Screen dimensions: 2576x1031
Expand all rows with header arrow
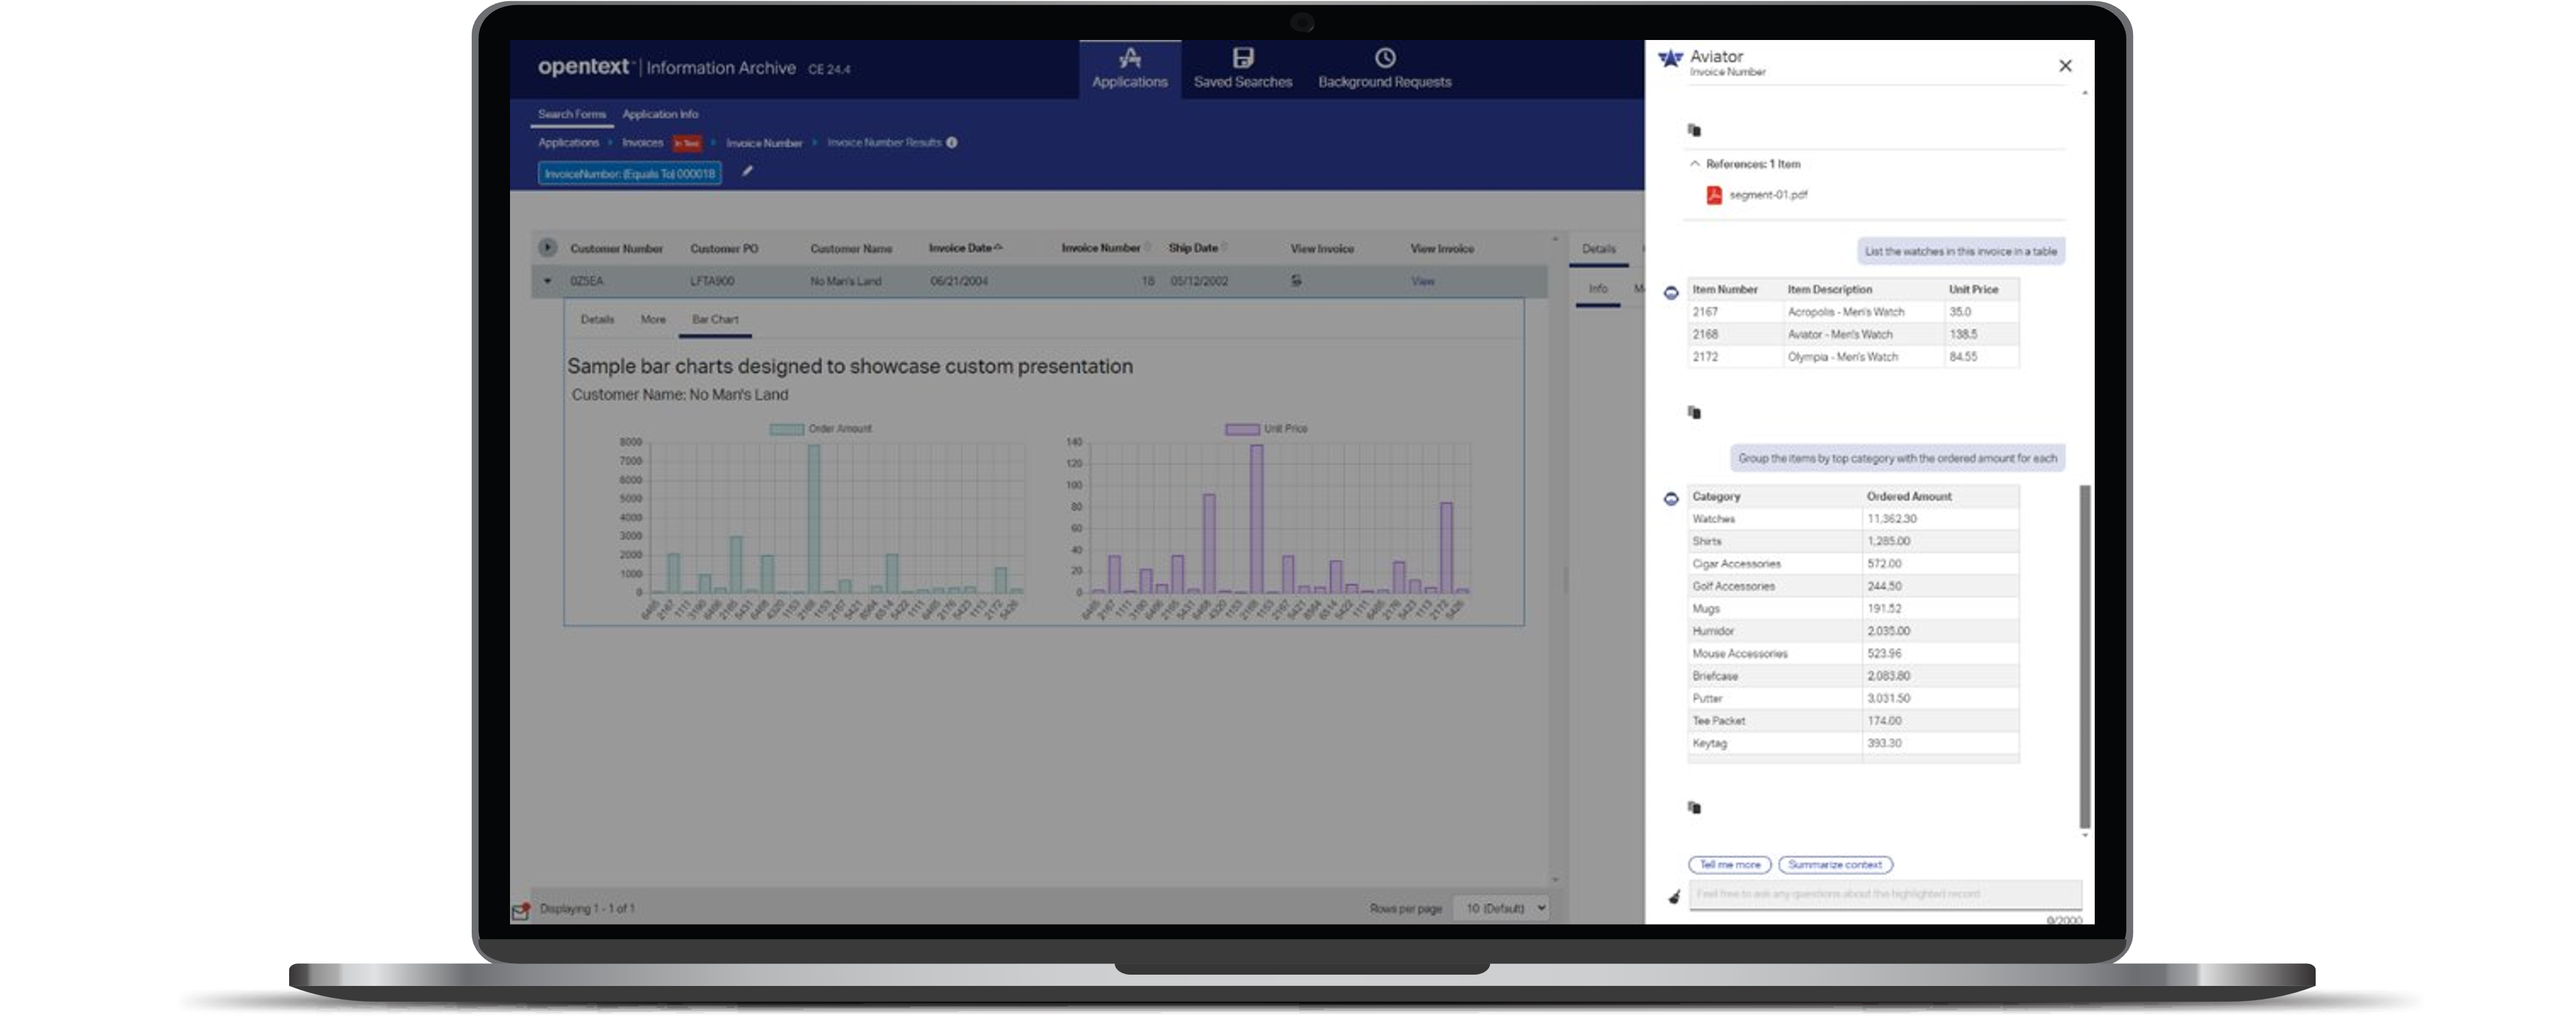pos(547,247)
